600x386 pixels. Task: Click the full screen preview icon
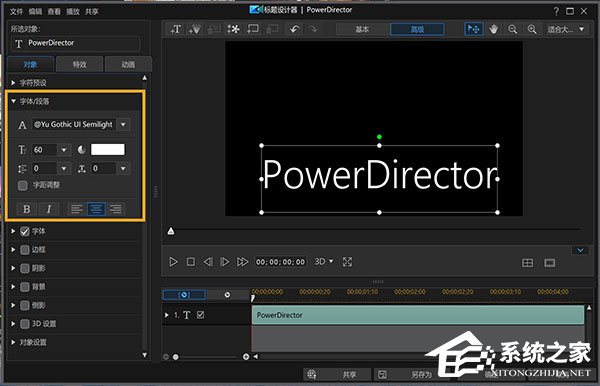click(x=347, y=262)
